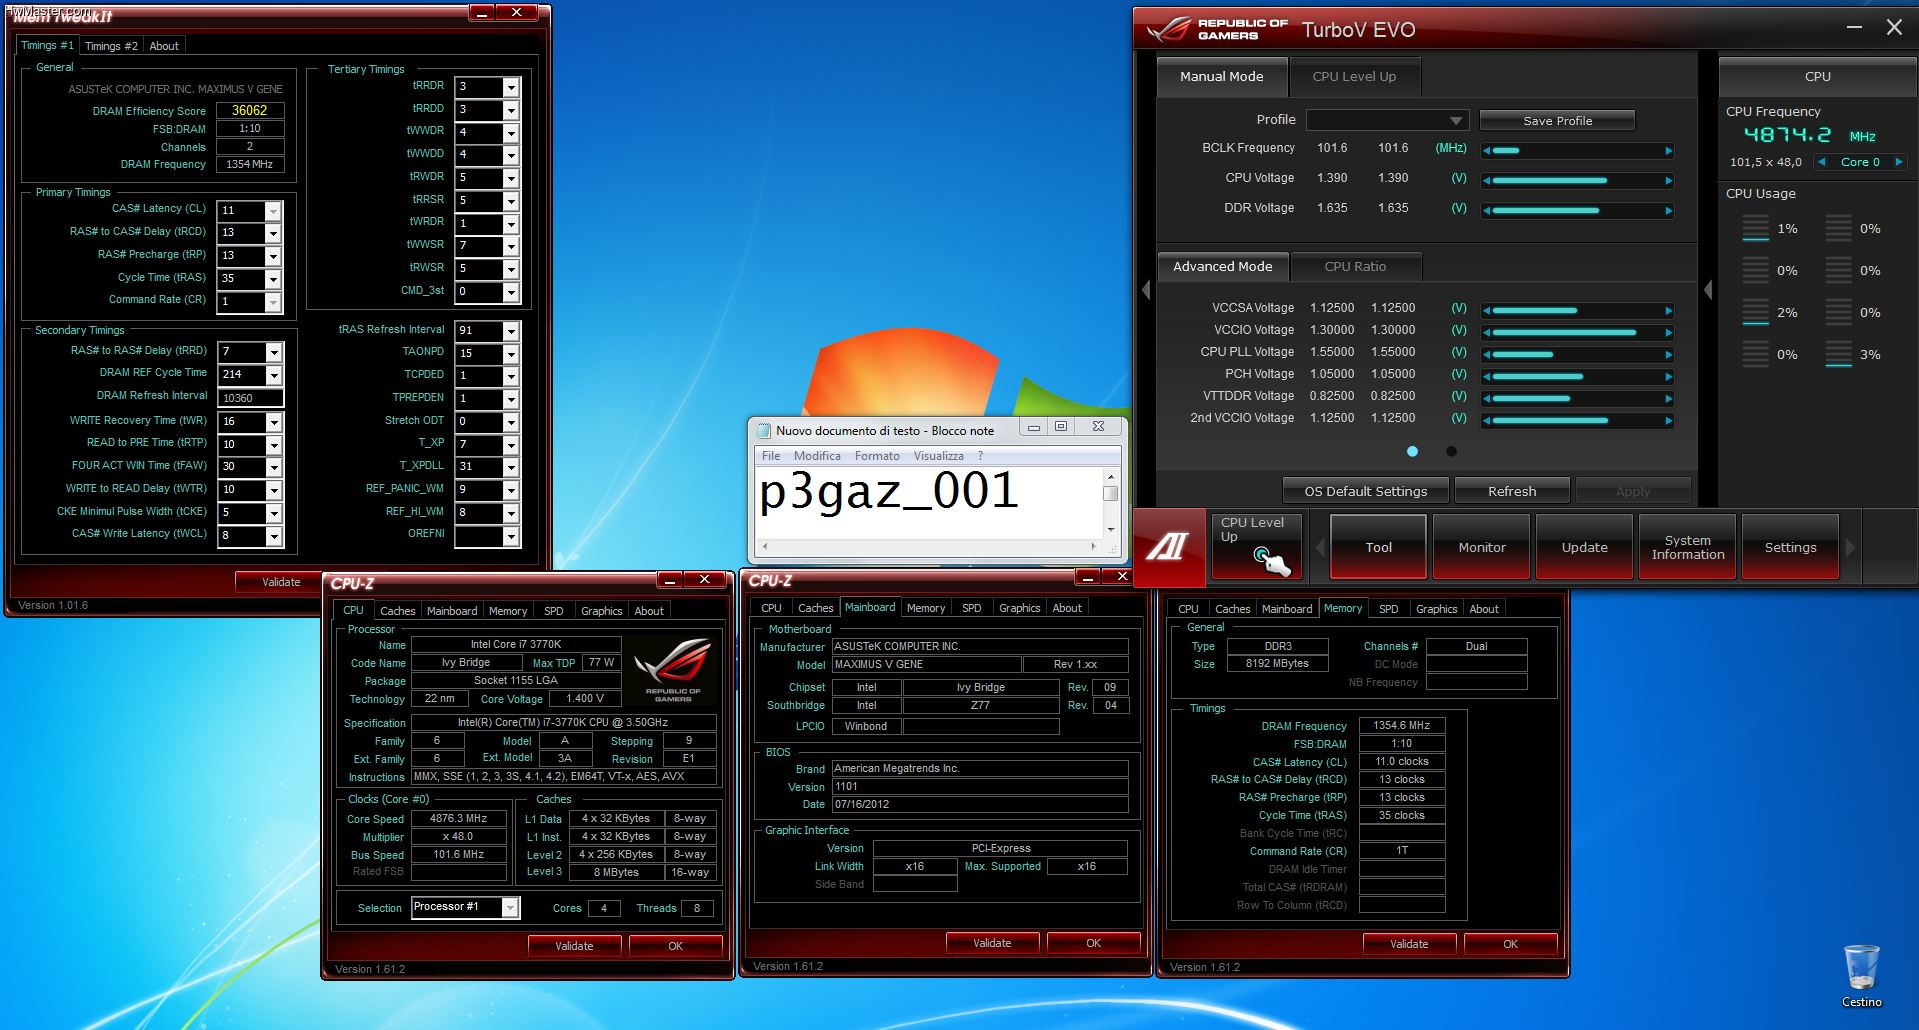The image size is (1919, 1030).
Task: Decrease PCH Voltage with left arrow
Action: tap(1487, 377)
